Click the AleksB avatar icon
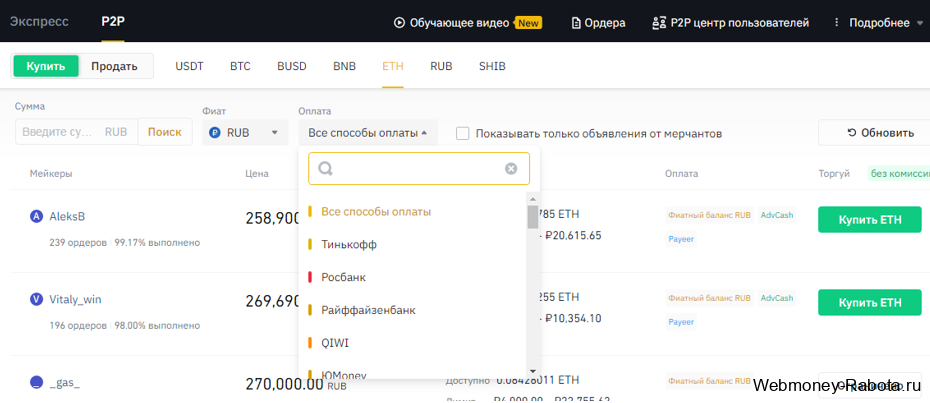This screenshot has width=930, height=403. [37, 217]
